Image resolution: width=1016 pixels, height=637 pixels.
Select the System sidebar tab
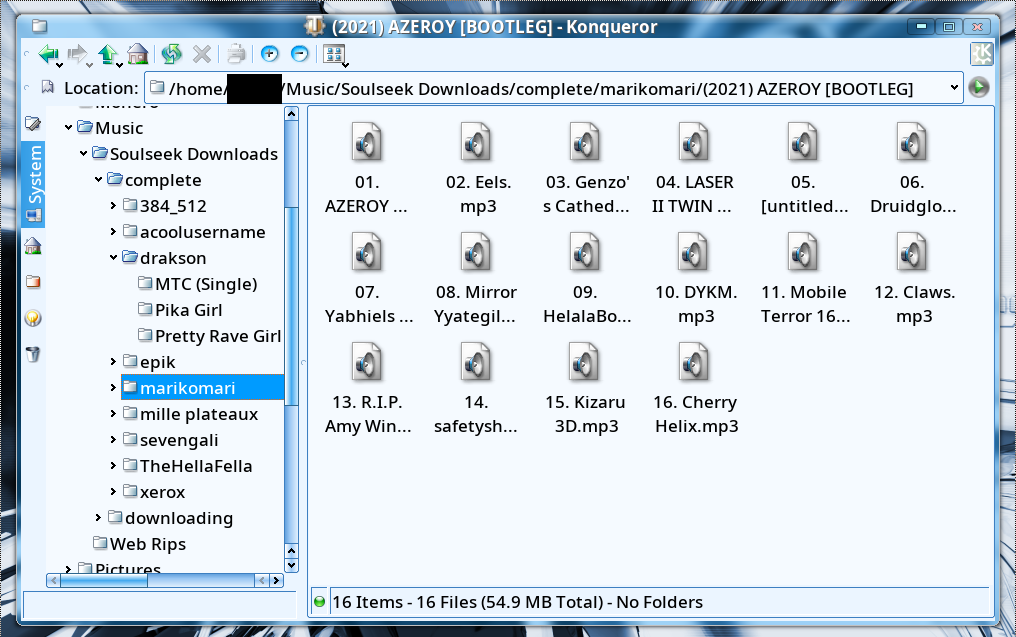(x=34, y=184)
